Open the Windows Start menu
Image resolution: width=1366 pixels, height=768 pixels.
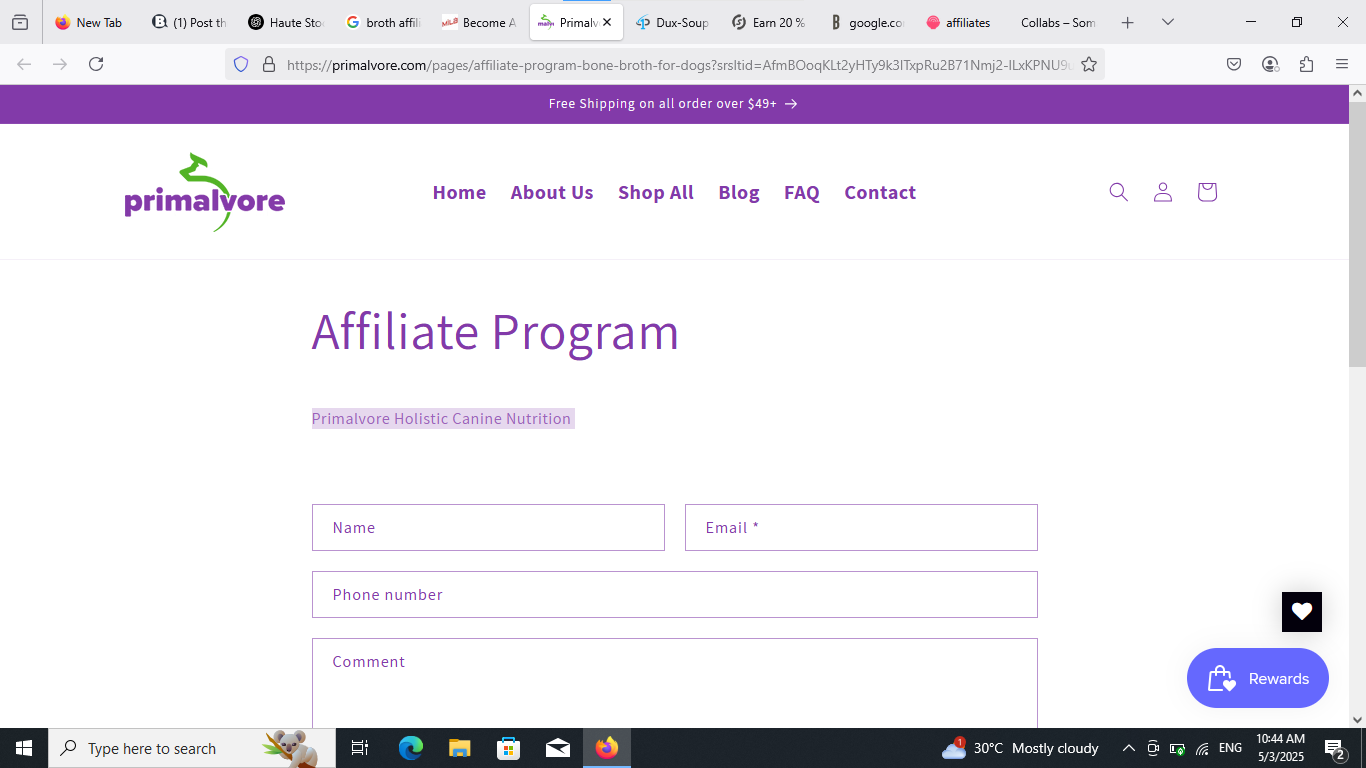click(x=24, y=748)
